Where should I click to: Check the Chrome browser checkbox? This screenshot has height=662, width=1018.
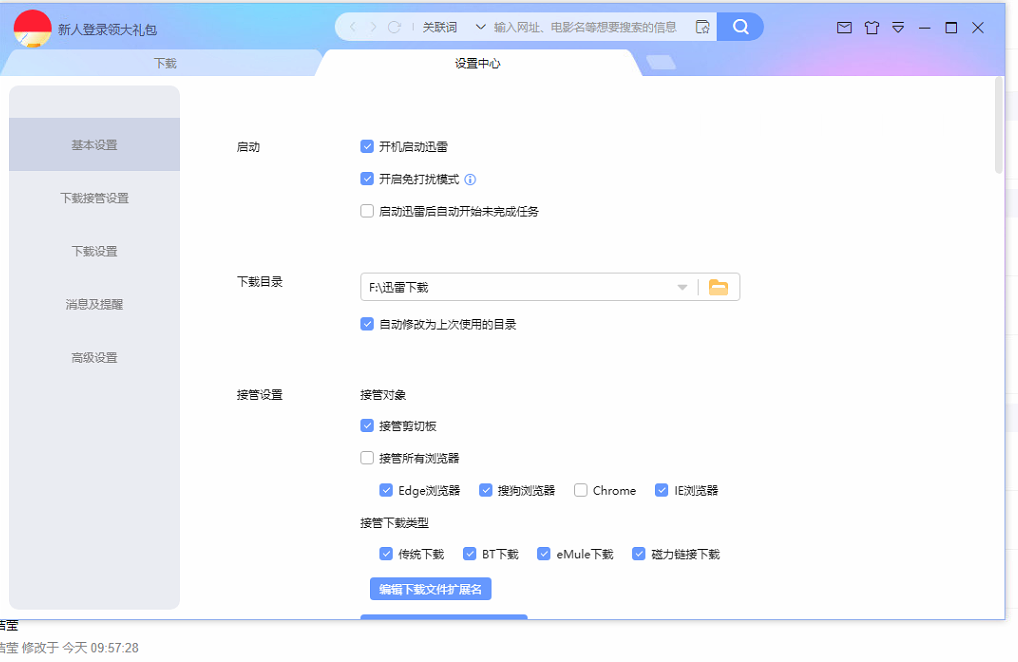[580, 490]
